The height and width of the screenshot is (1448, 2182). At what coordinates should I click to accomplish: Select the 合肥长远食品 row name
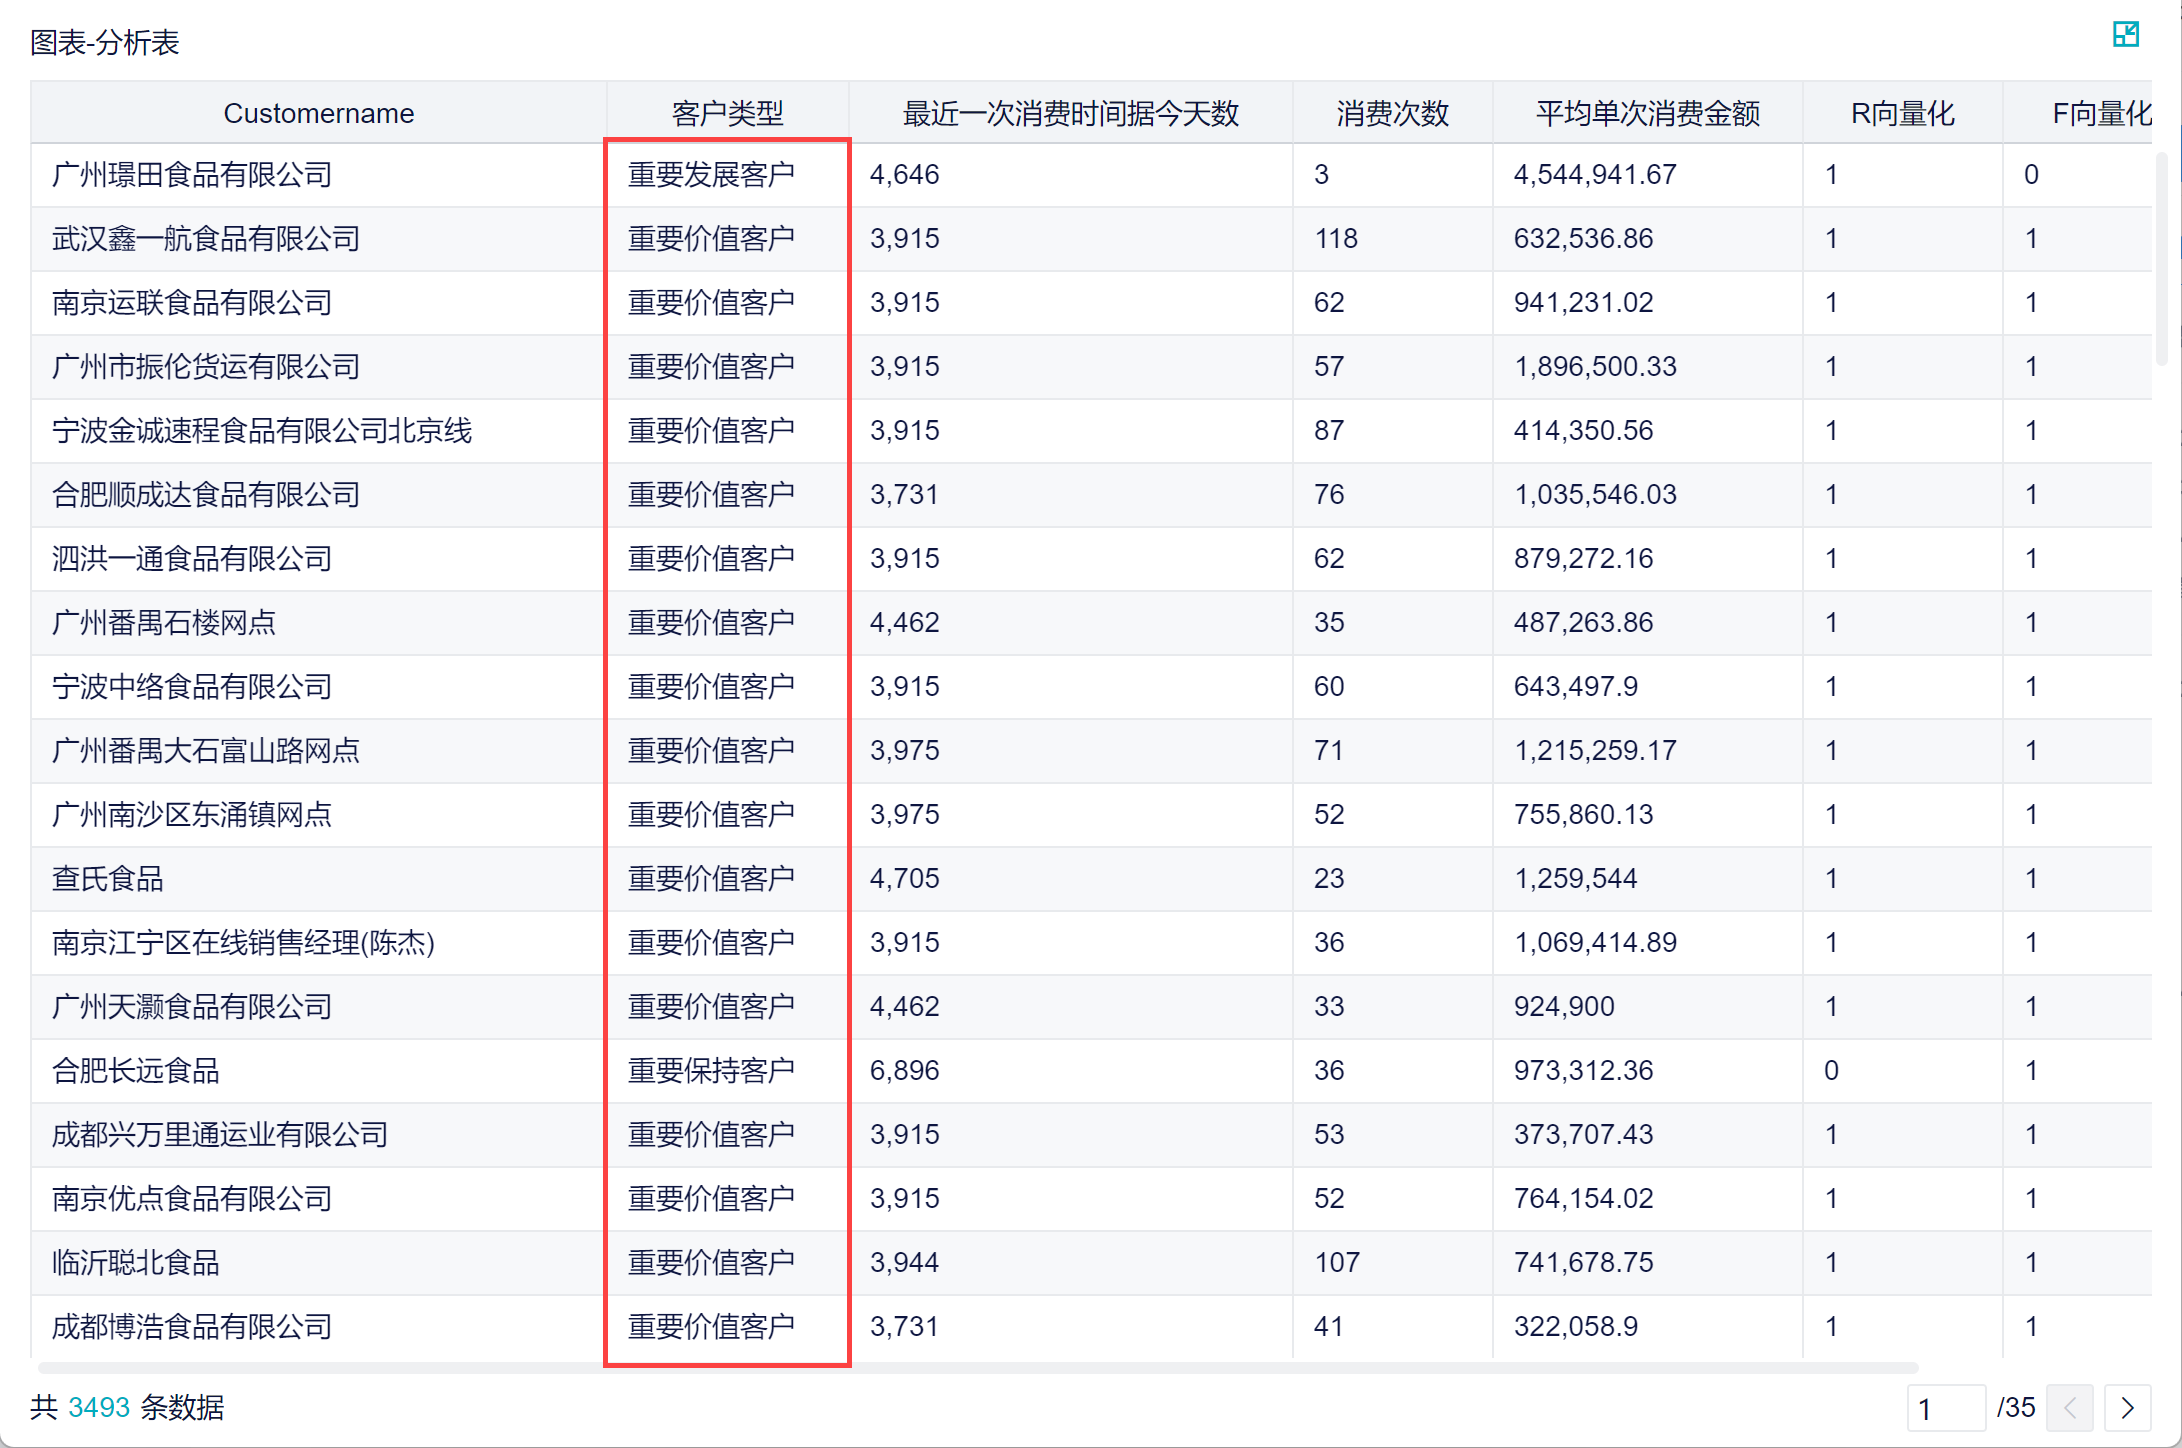[x=136, y=1071]
